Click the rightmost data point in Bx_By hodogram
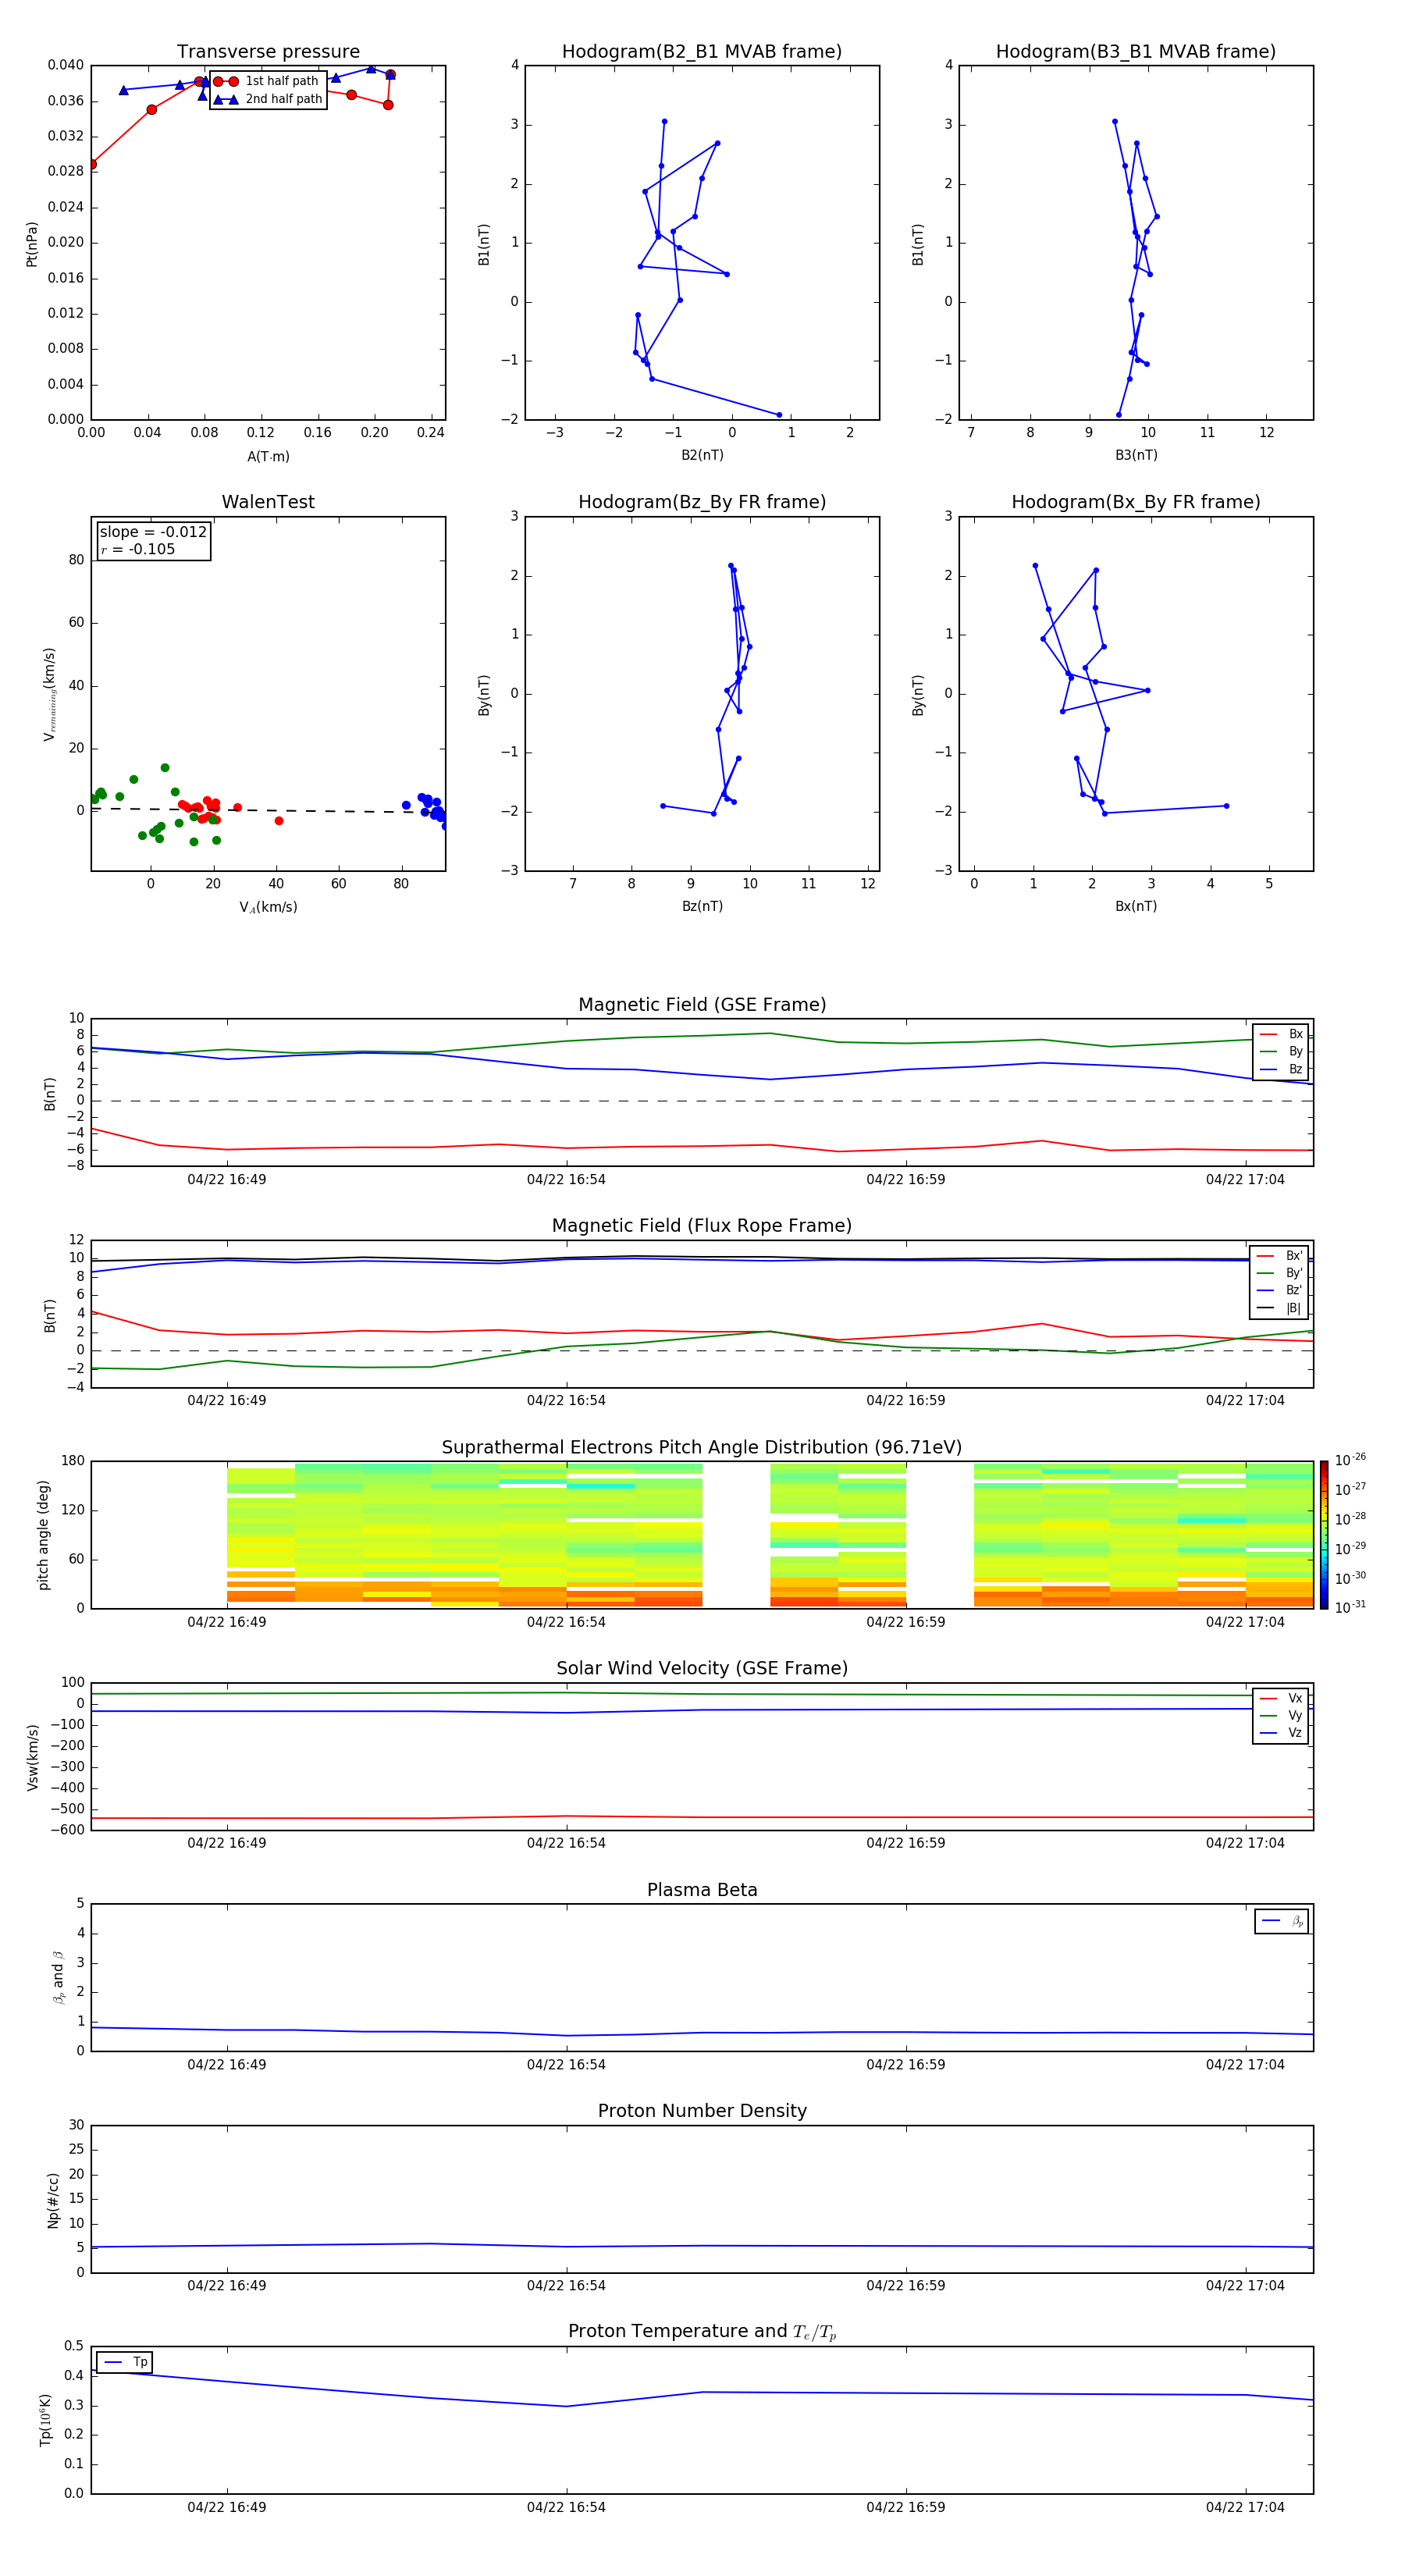 click(1226, 806)
